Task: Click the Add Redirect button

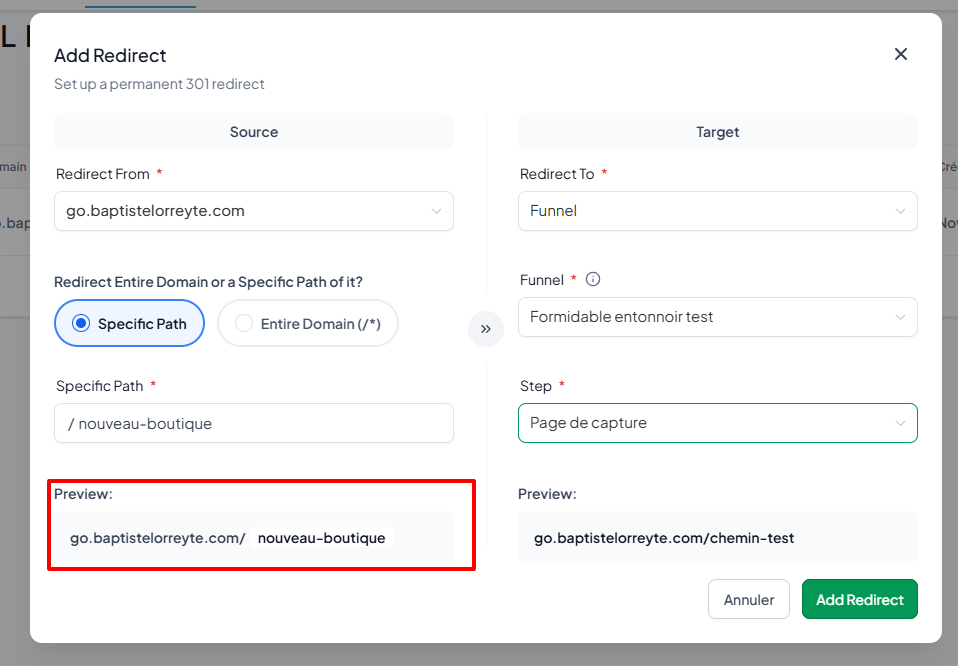Action: pos(860,599)
